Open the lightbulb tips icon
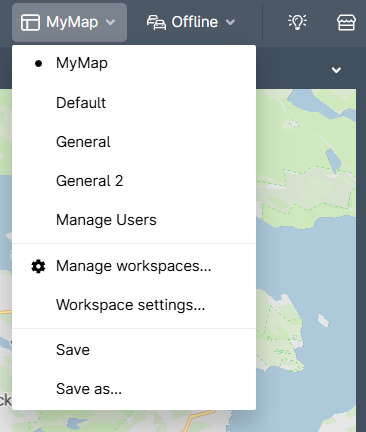The image size is (366, 432). click(297, 22)
